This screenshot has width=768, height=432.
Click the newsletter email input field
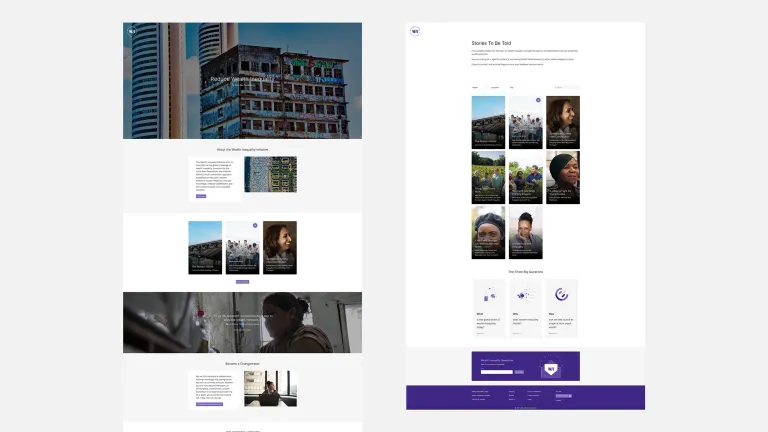tap(497, 372)
